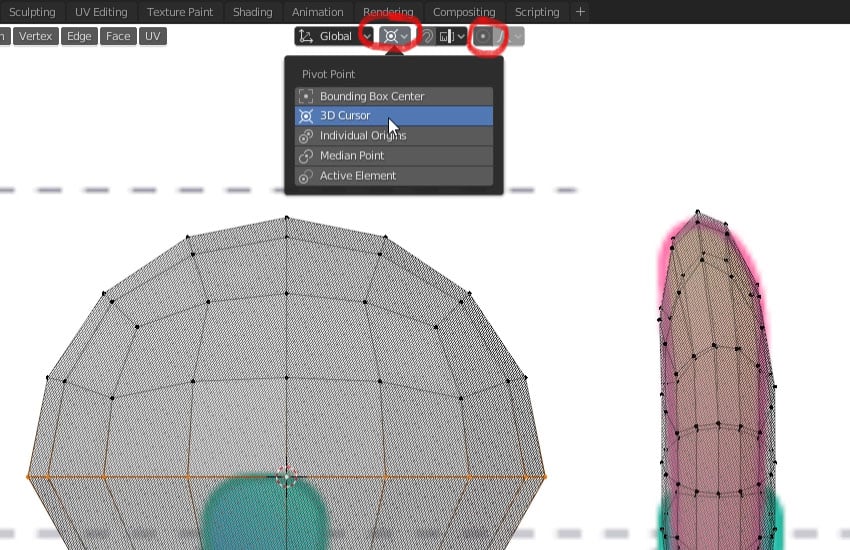850x550 pixels.
Task: Open the Pivot Point dropdown in header
Action: pos(396,36)
